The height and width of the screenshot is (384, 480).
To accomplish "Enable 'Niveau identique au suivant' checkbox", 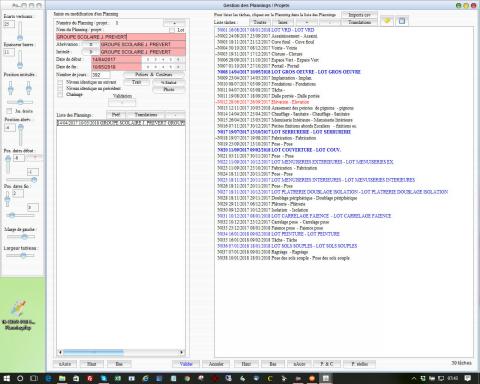I will coord(60,82).
